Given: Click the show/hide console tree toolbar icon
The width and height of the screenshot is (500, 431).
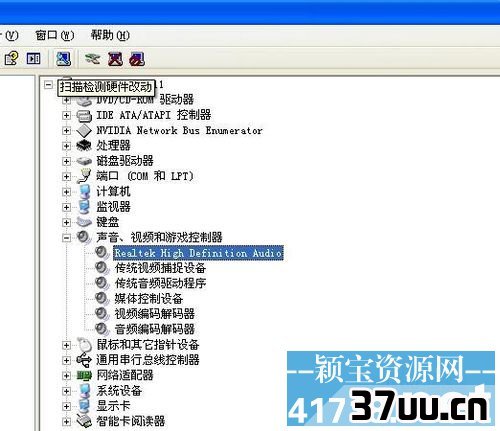Looking at the screenshot, I should pos(33,59).
